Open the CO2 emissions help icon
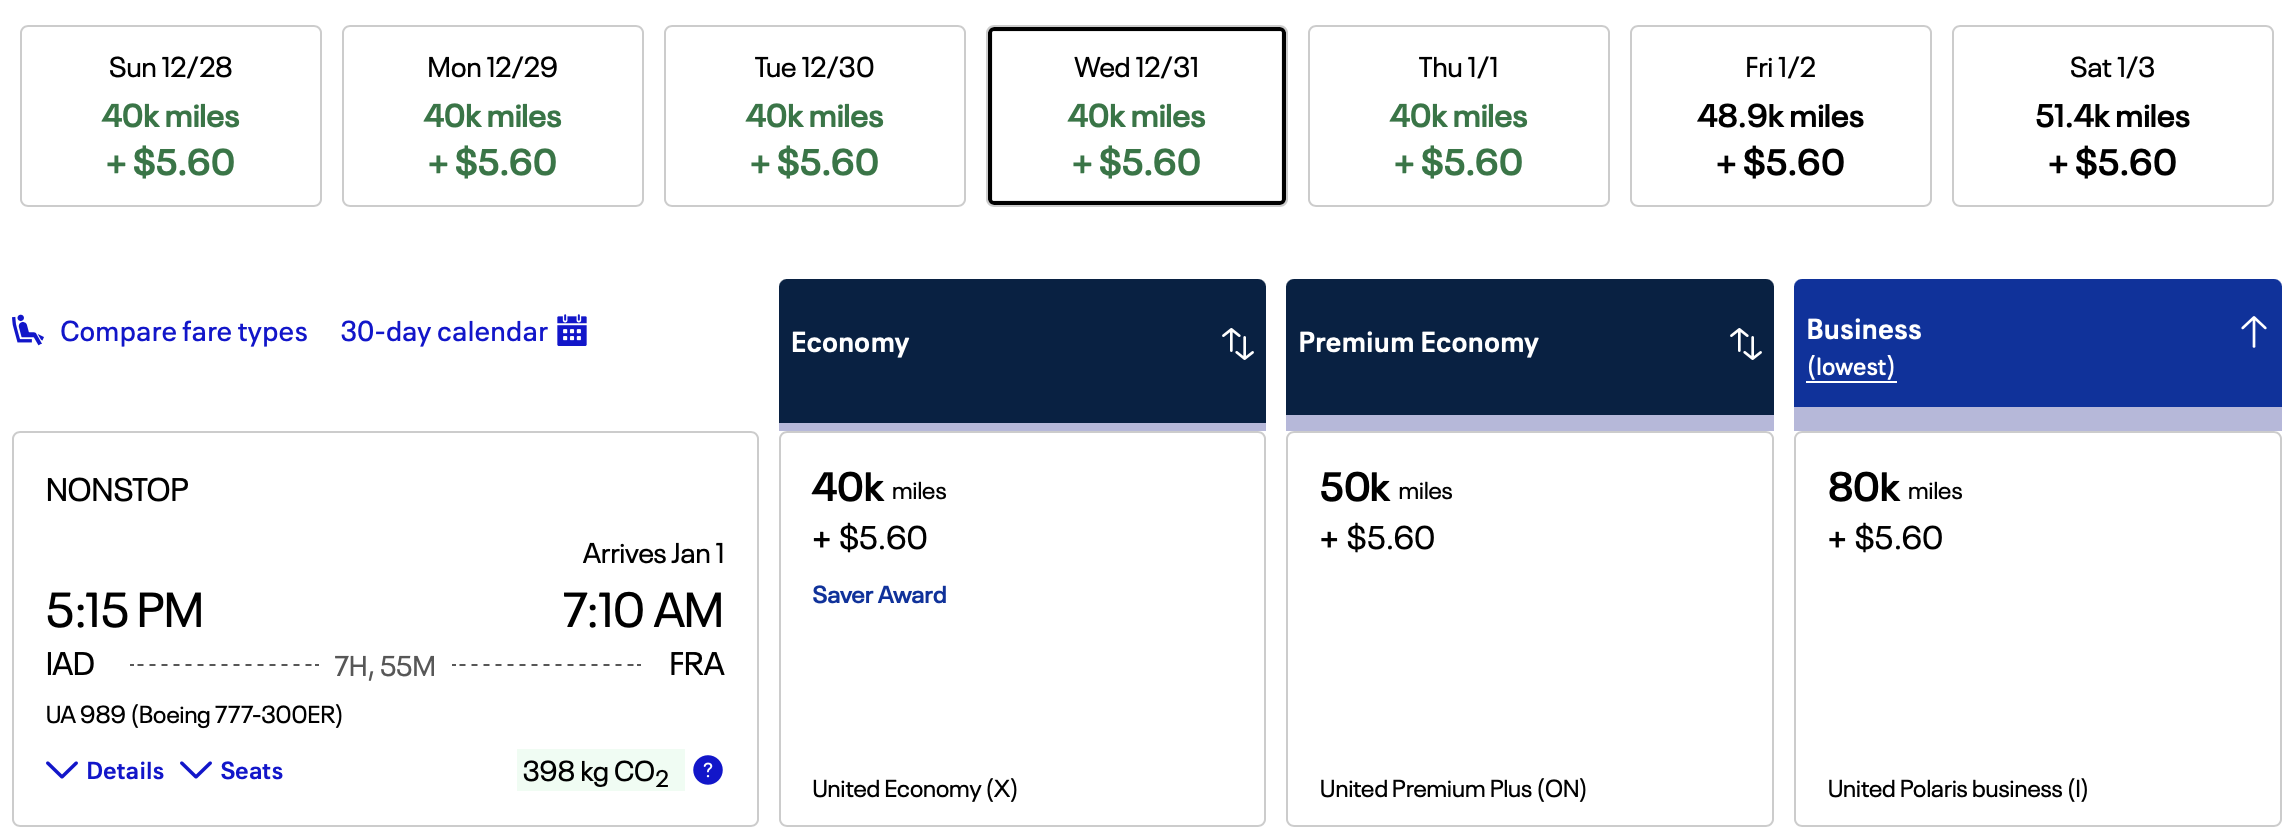 pyautogui.click(x=708, y=770)
